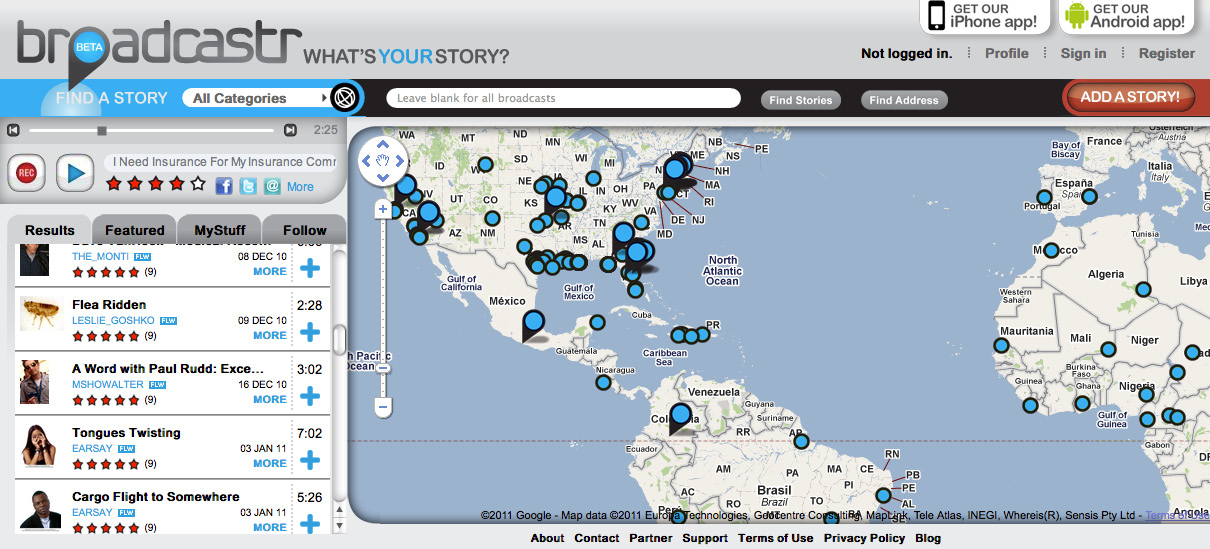Click the results list scrollbar thumb
The height and width of the screenshot is (549, 1210).
[x=340, y=339]
